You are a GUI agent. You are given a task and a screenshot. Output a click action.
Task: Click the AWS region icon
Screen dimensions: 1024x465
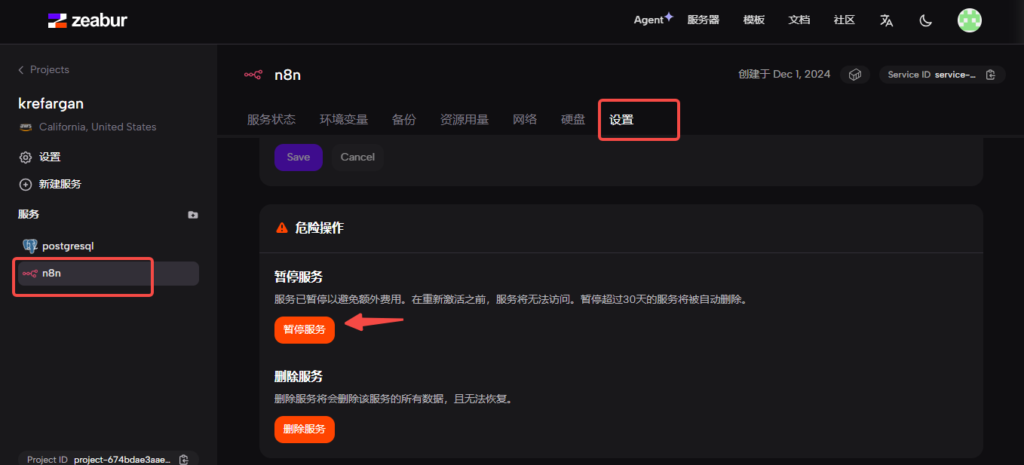(x=25, y=127)
